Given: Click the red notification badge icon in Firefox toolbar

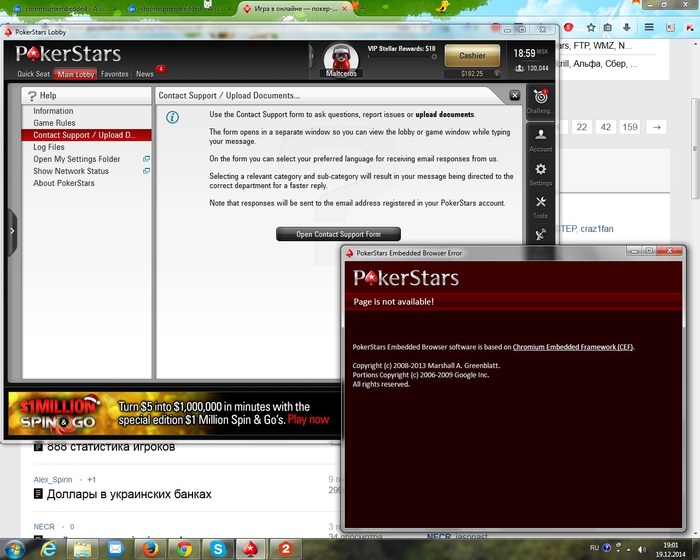Looking at the screenshot, I should (x=568, y=28).
